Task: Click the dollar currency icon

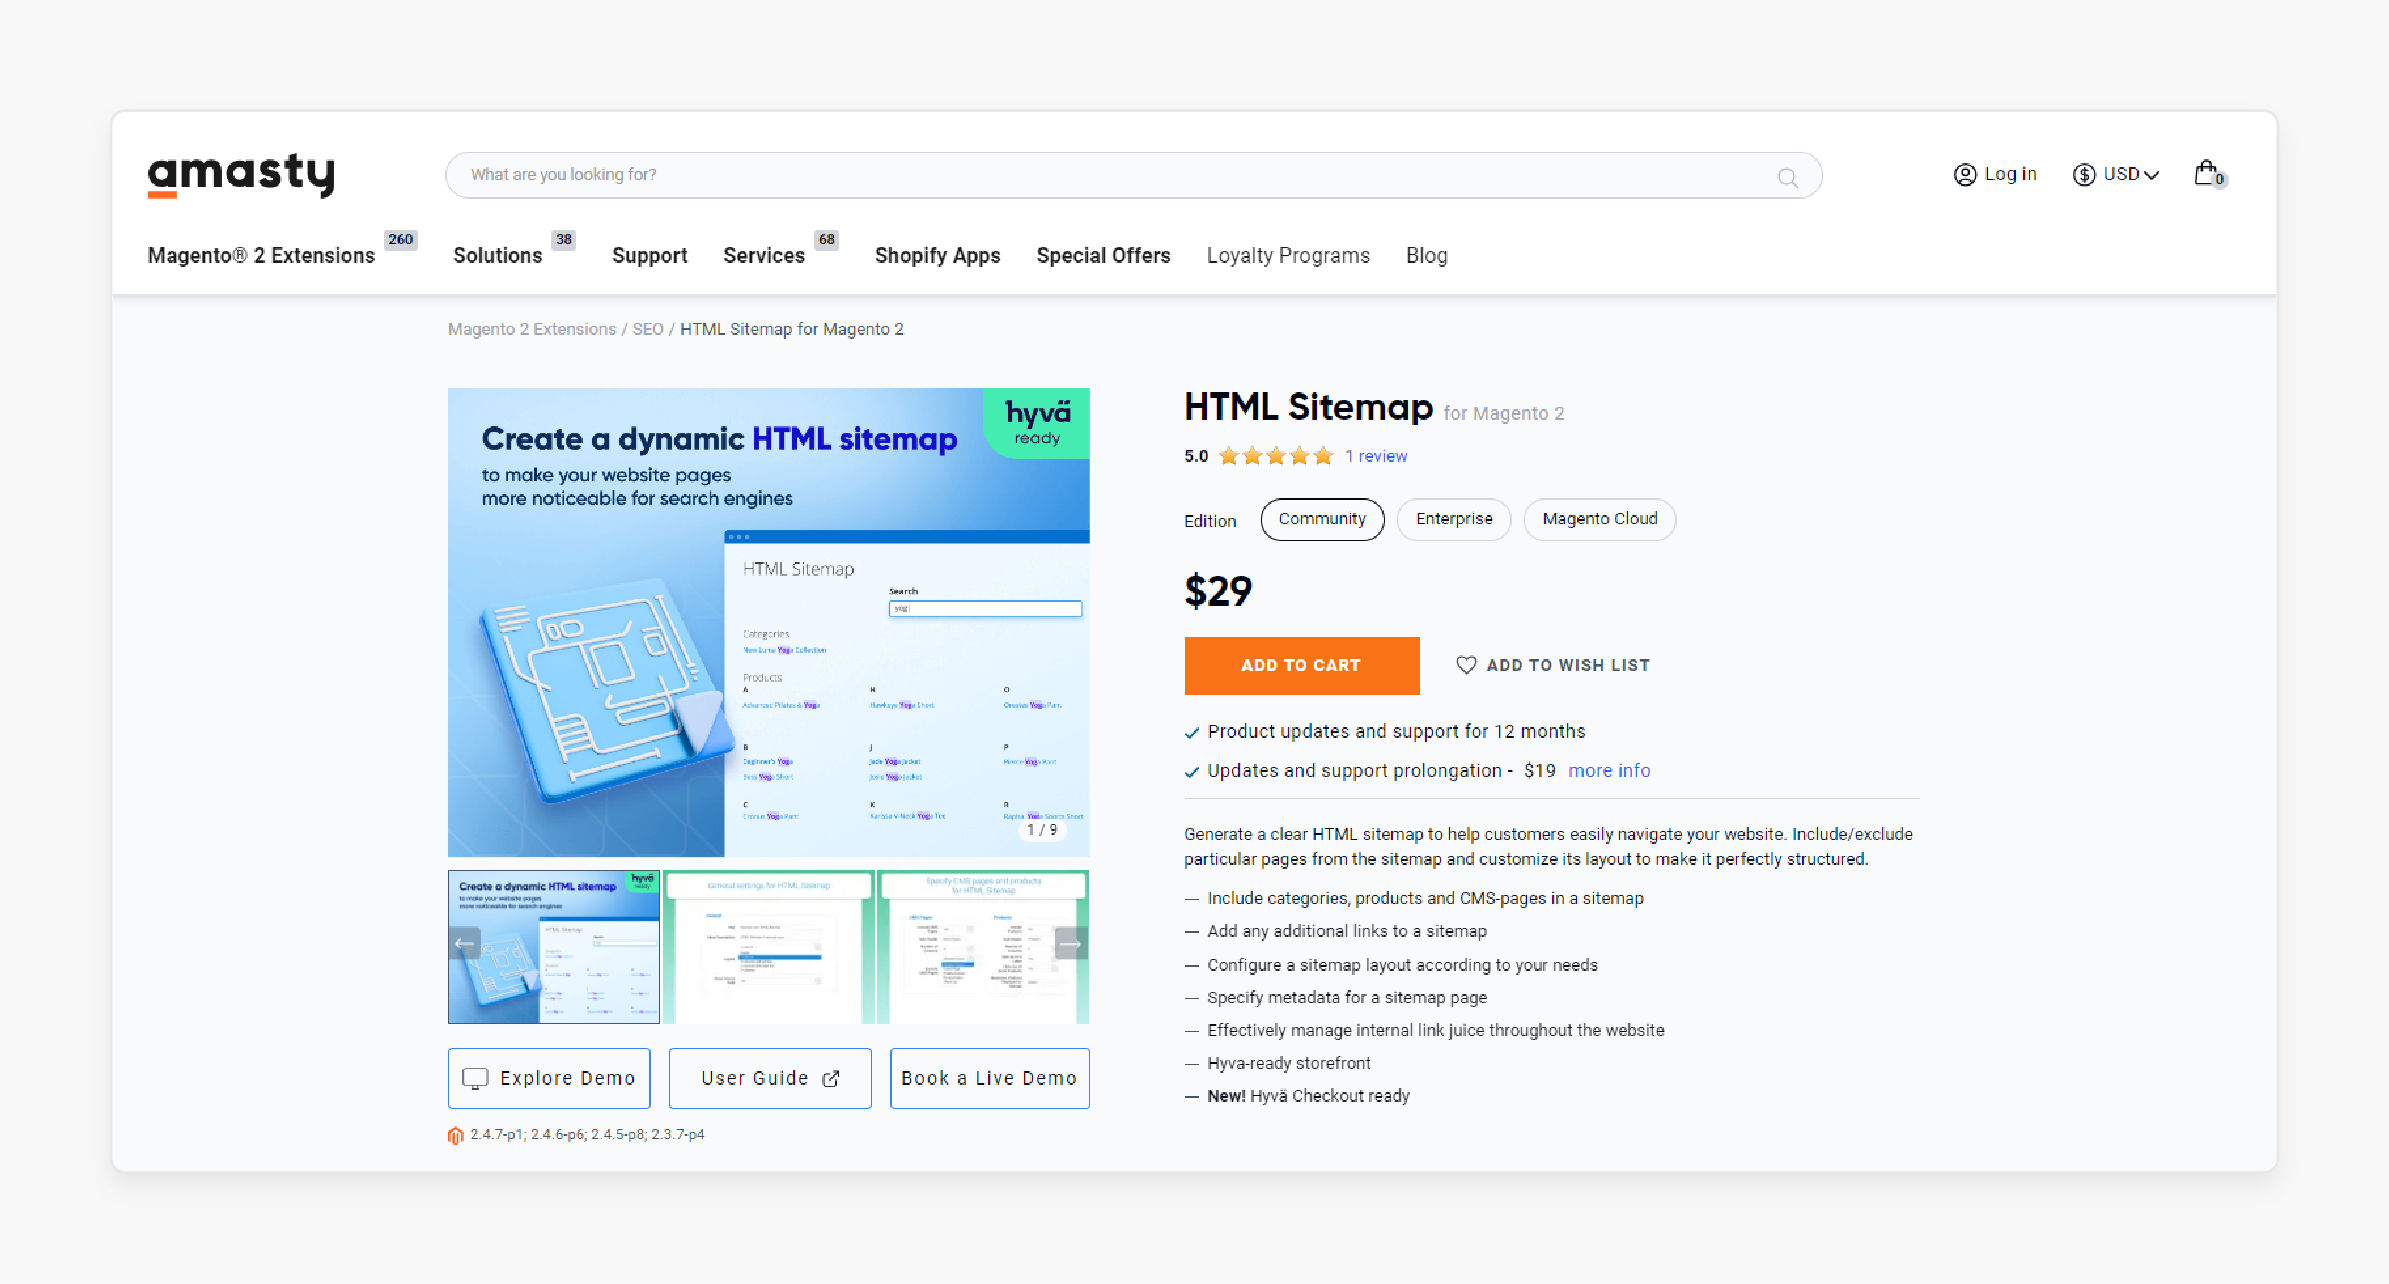Action: click(2084, 175)
